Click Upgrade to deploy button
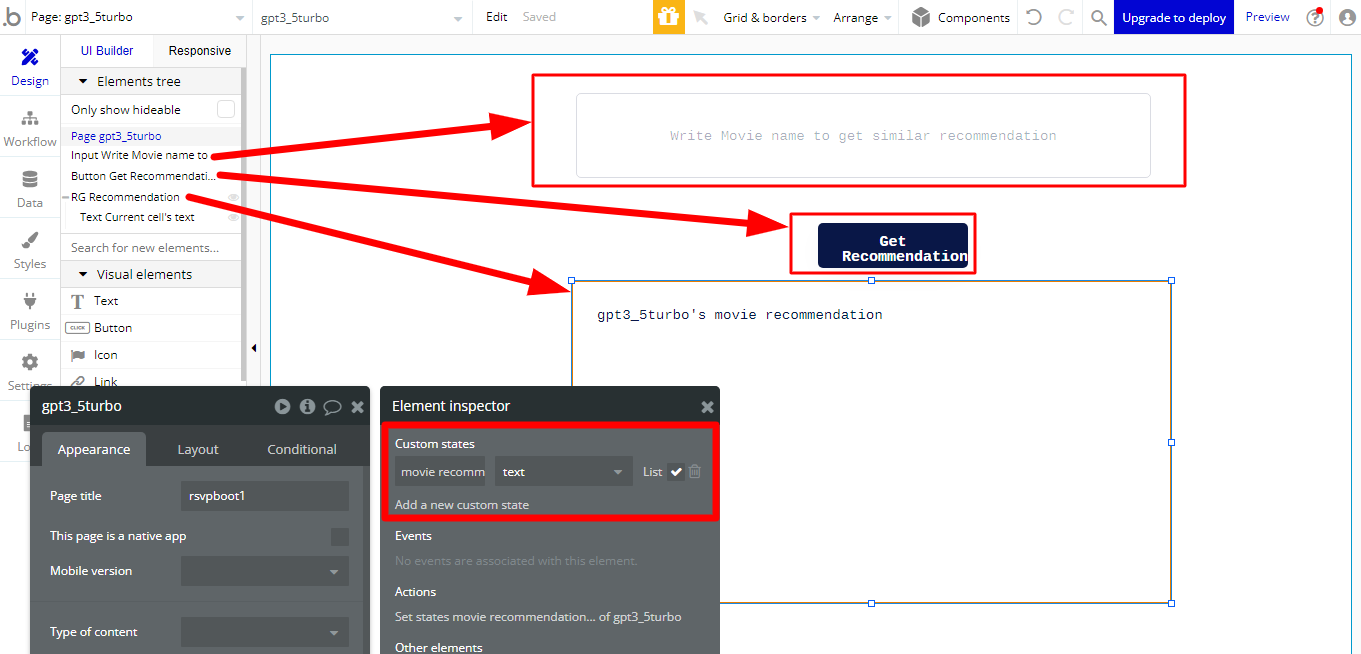1361x654 pixels. point(1174,17)
